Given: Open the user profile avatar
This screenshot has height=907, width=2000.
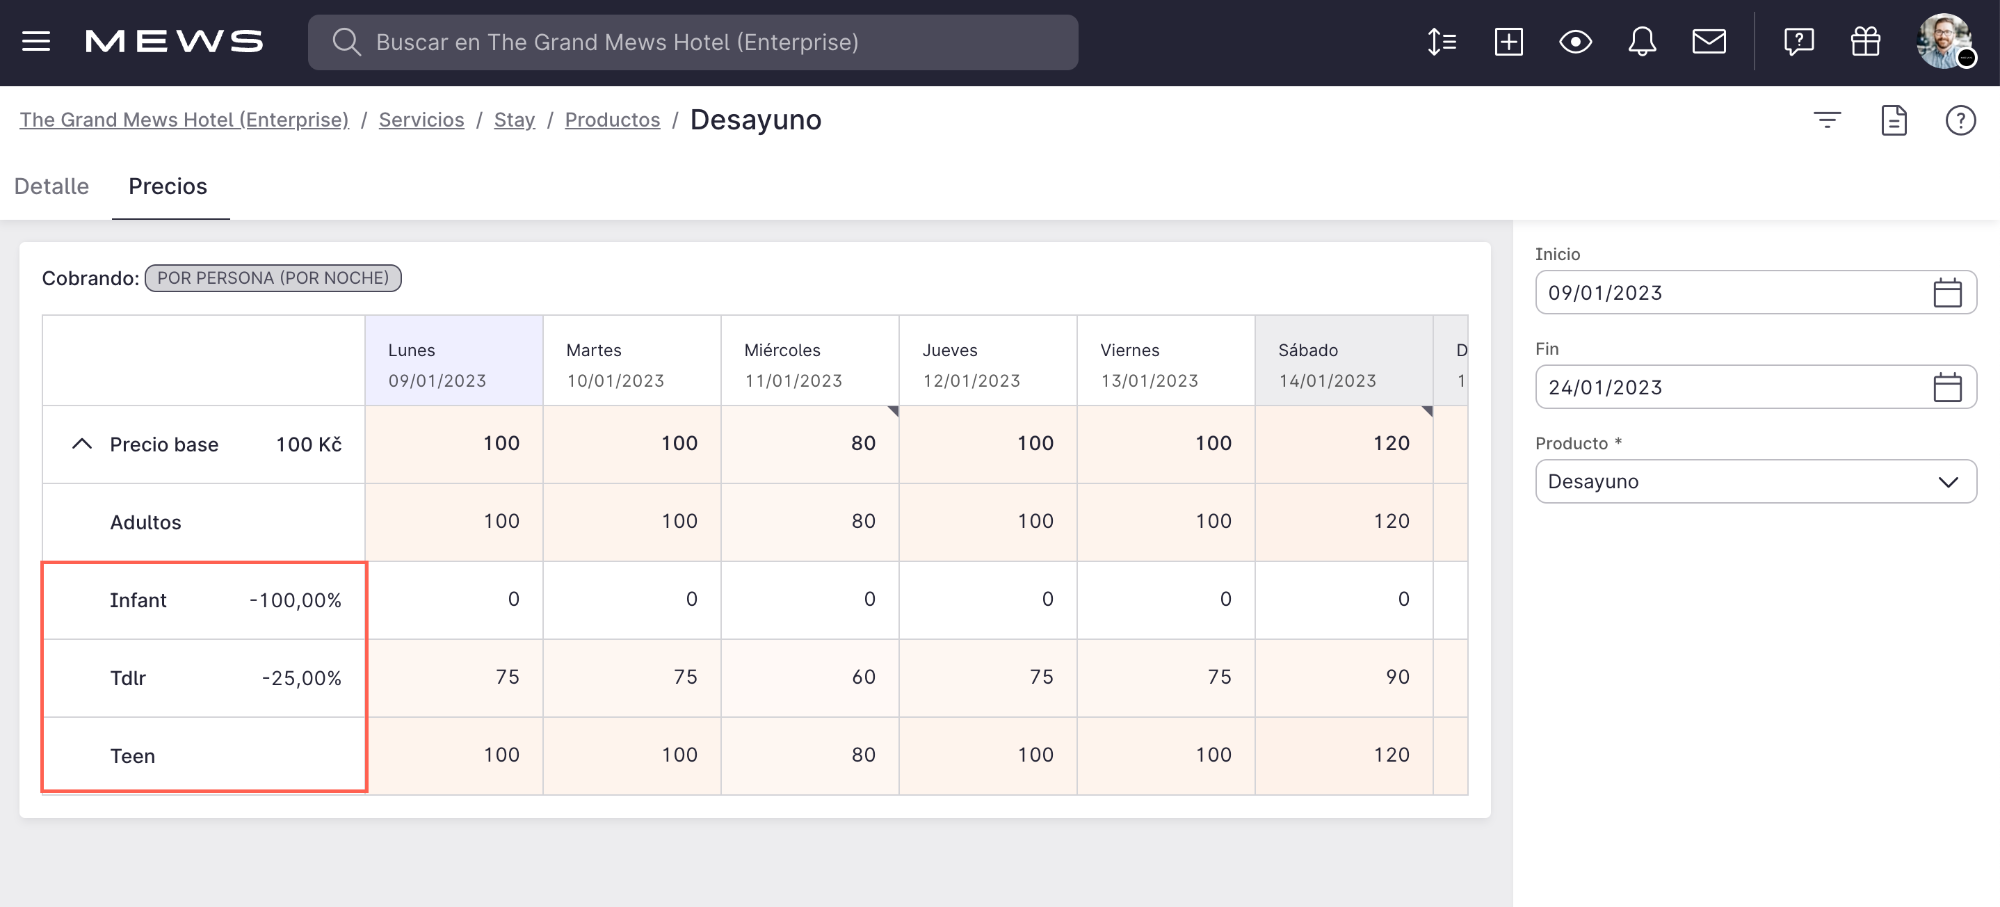Looking at the screenshot, I should click(x=1944, y=42).
